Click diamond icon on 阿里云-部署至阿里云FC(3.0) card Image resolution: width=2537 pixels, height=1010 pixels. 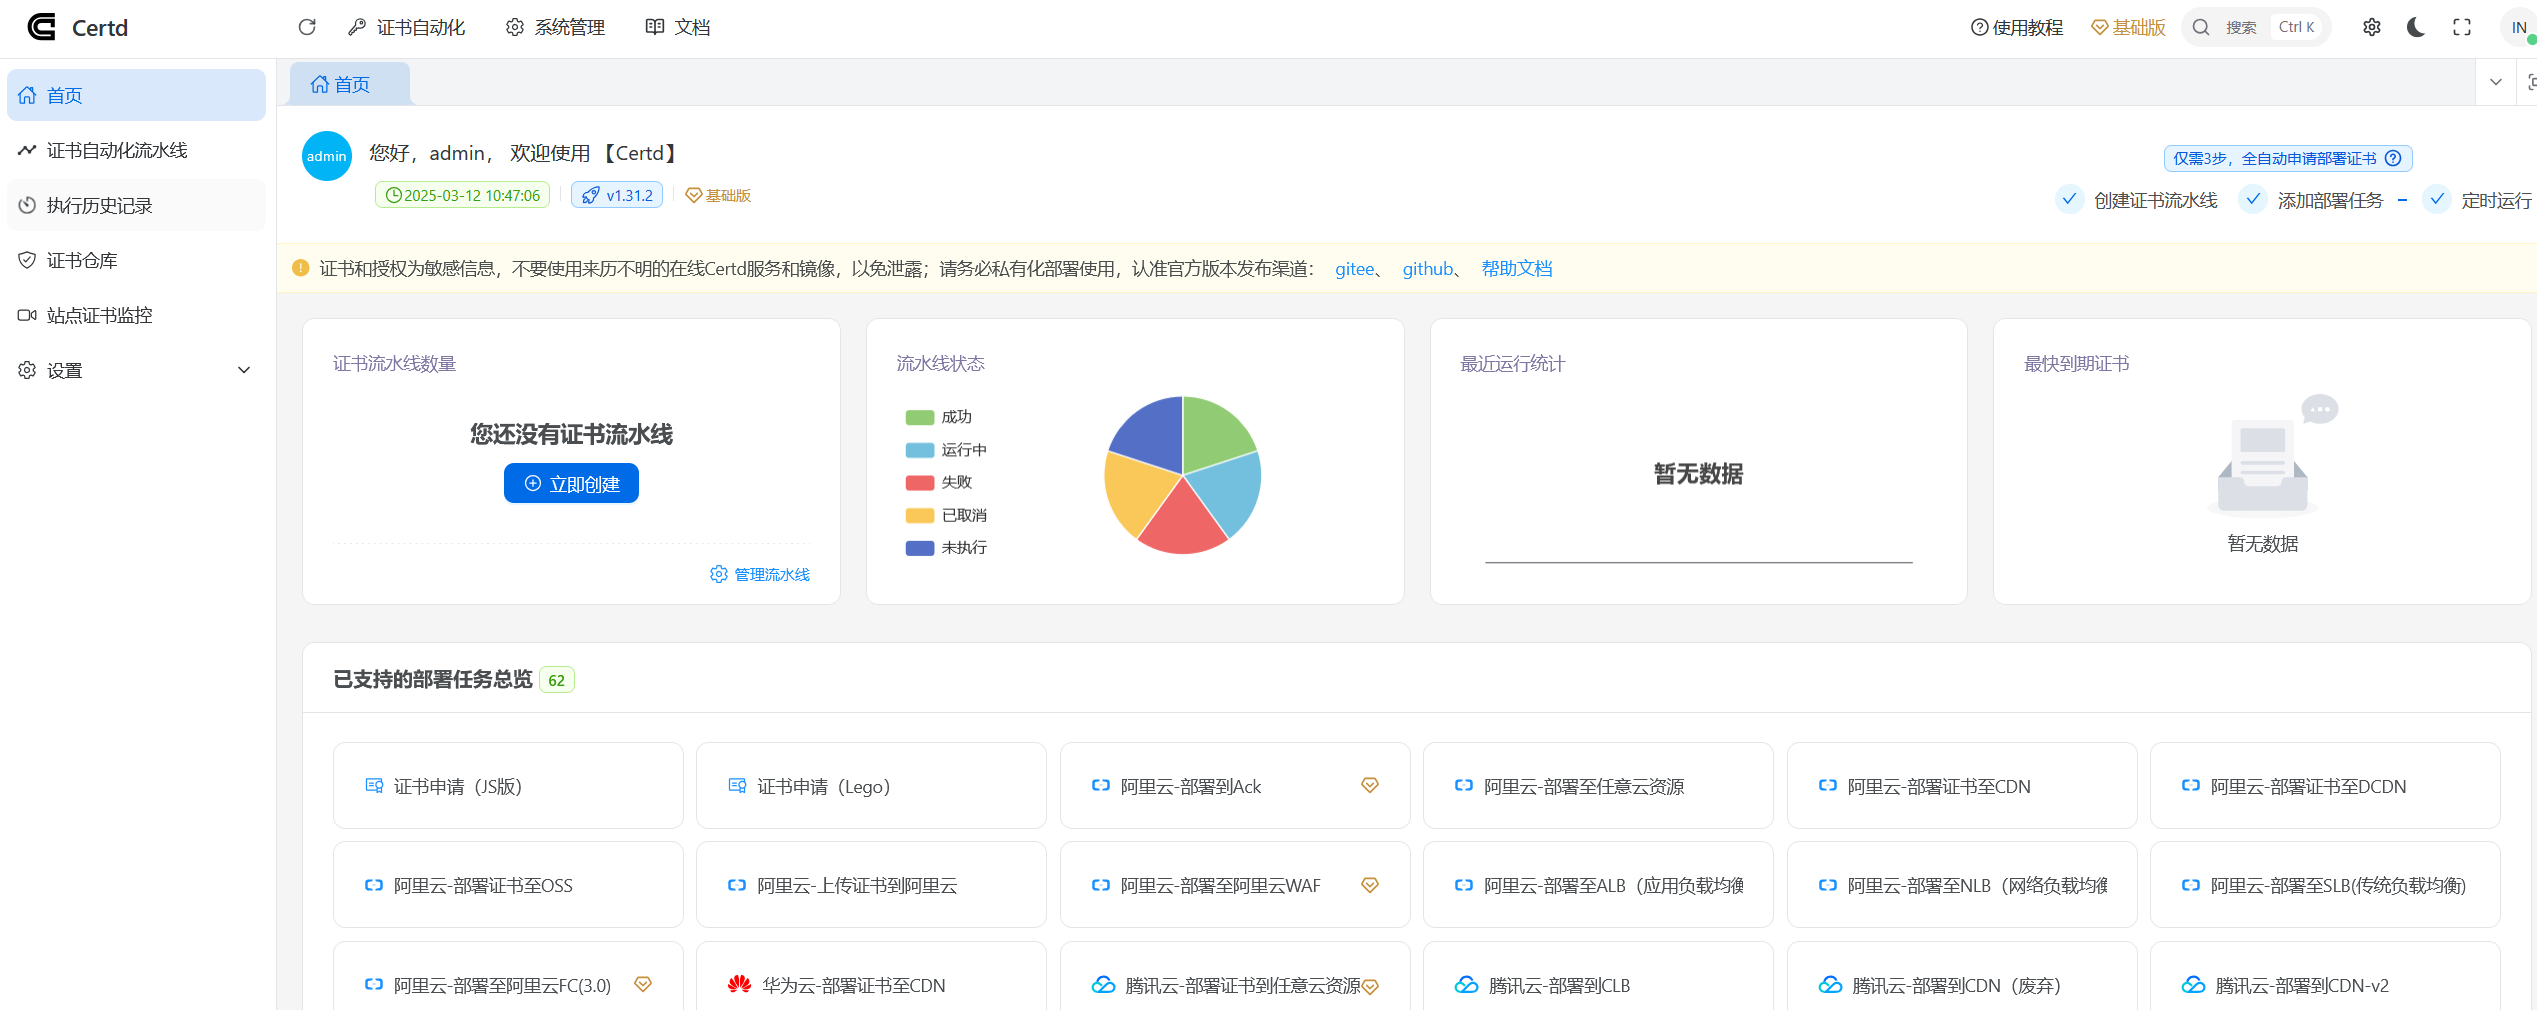(643, 985)
